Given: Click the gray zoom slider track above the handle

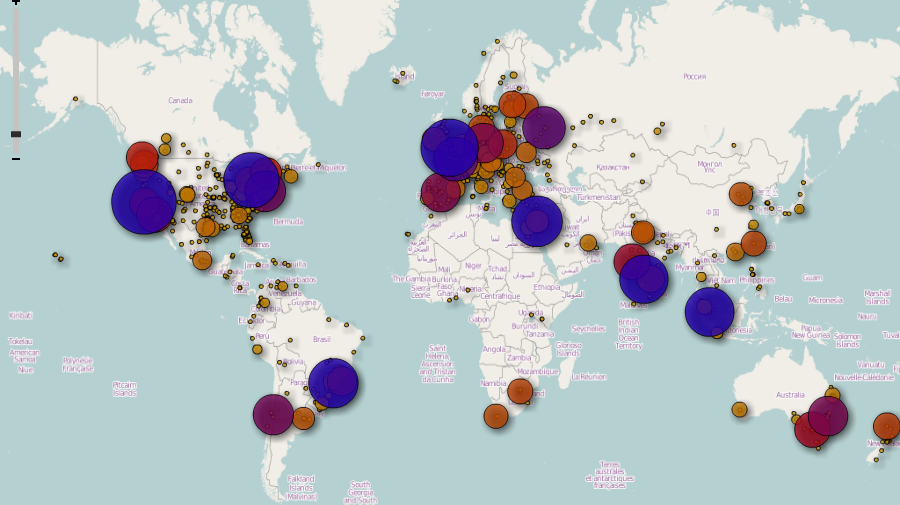Looking at the screenshot, I should [x=16, y=69].
